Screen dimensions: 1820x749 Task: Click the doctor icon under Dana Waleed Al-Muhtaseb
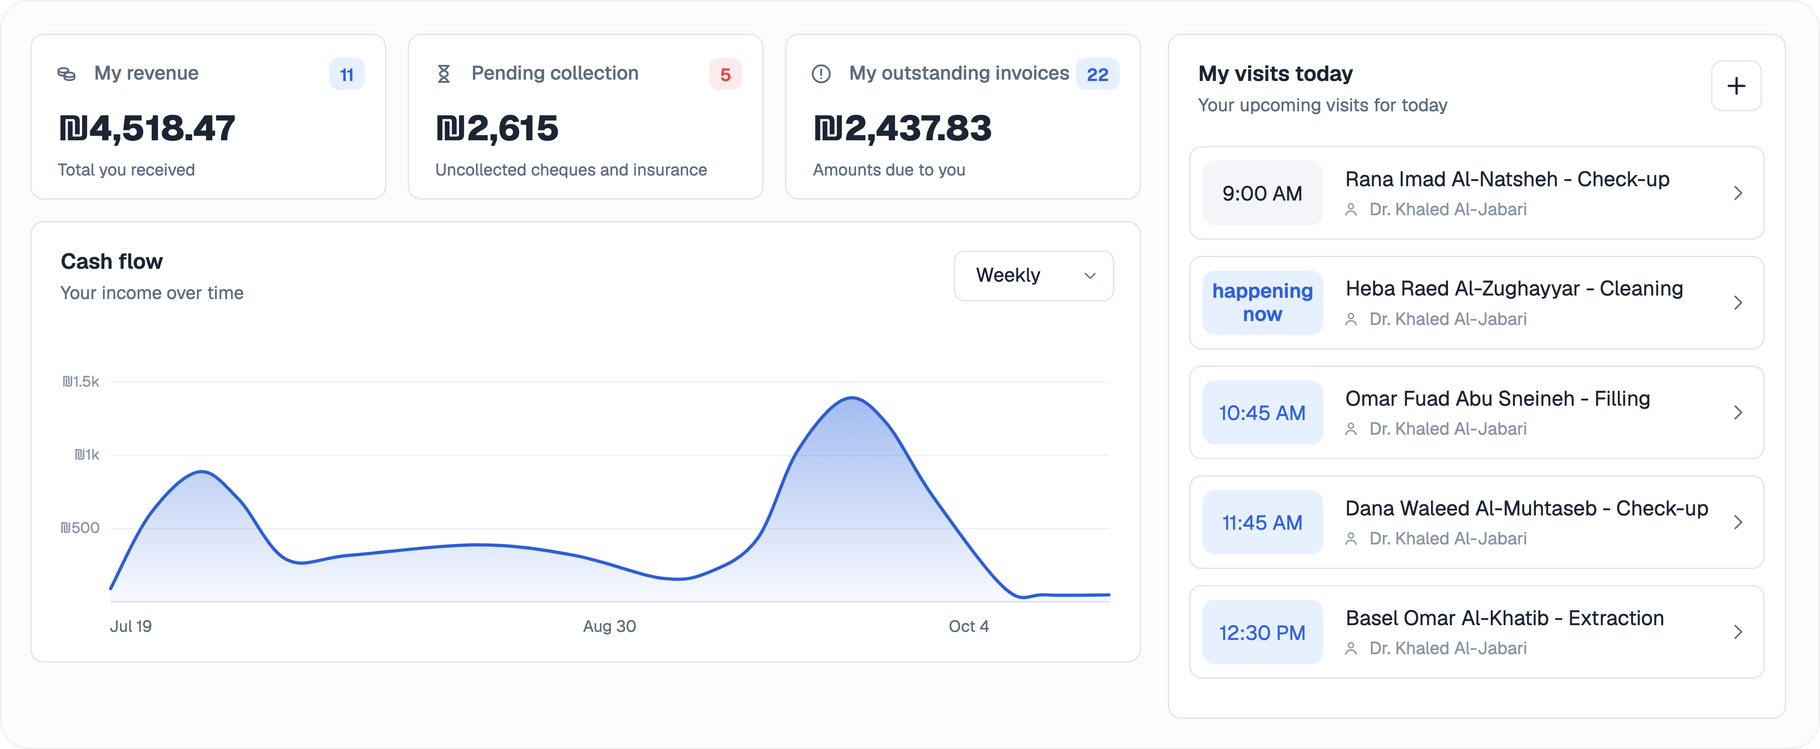[x=1351, y=539]
